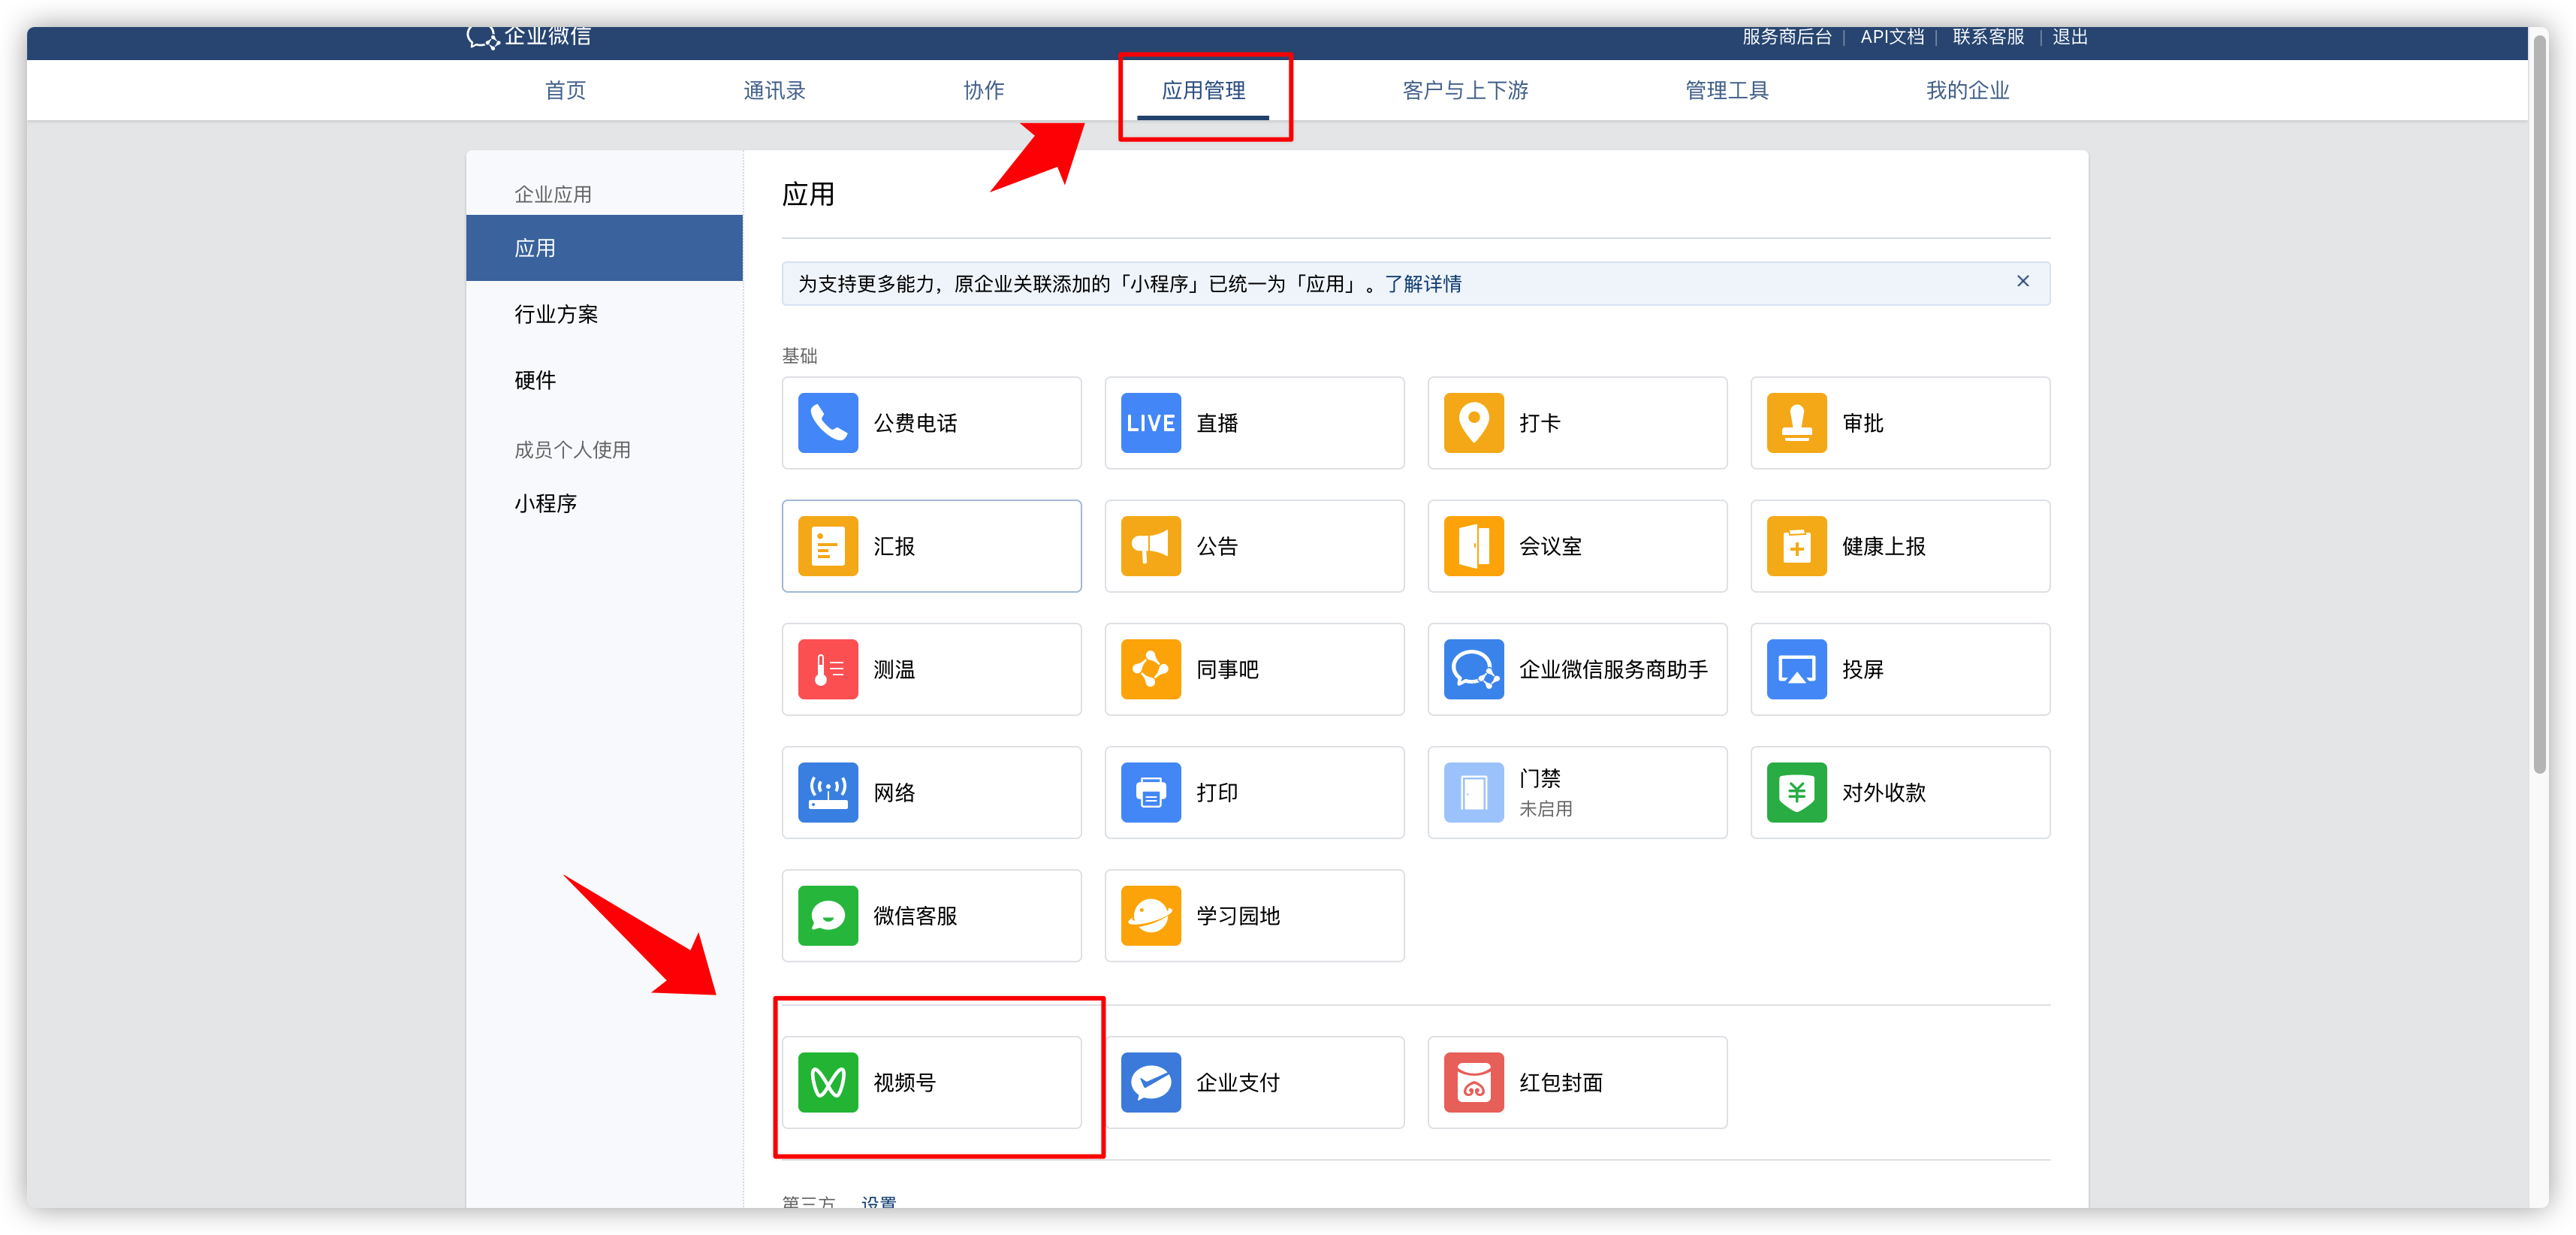Open the 打印 printer icon
Viewport: 2576px width, 1235px height.
click(x=1150, y=792)
